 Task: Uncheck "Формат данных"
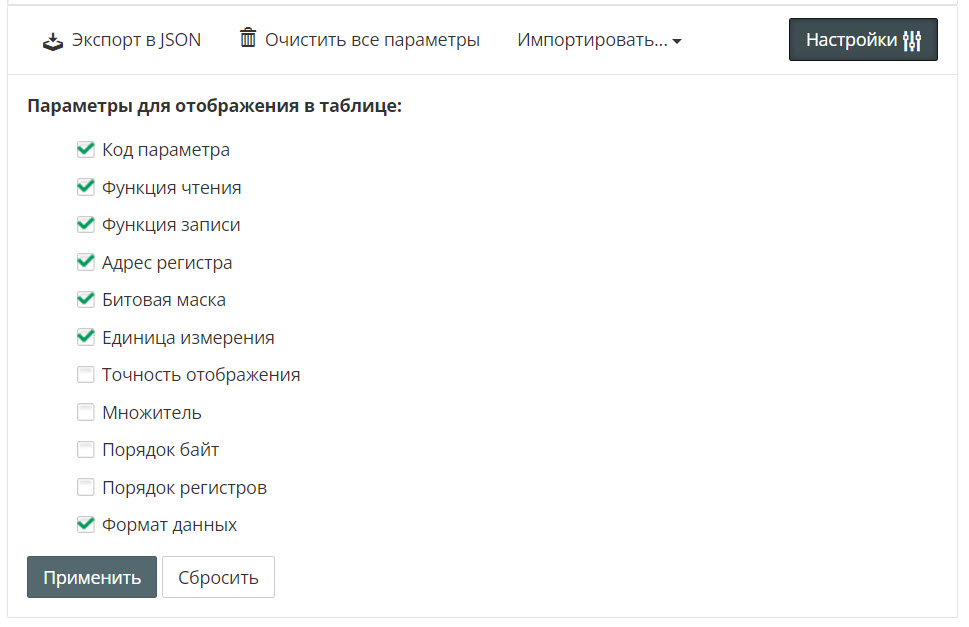tap(86, 524)
